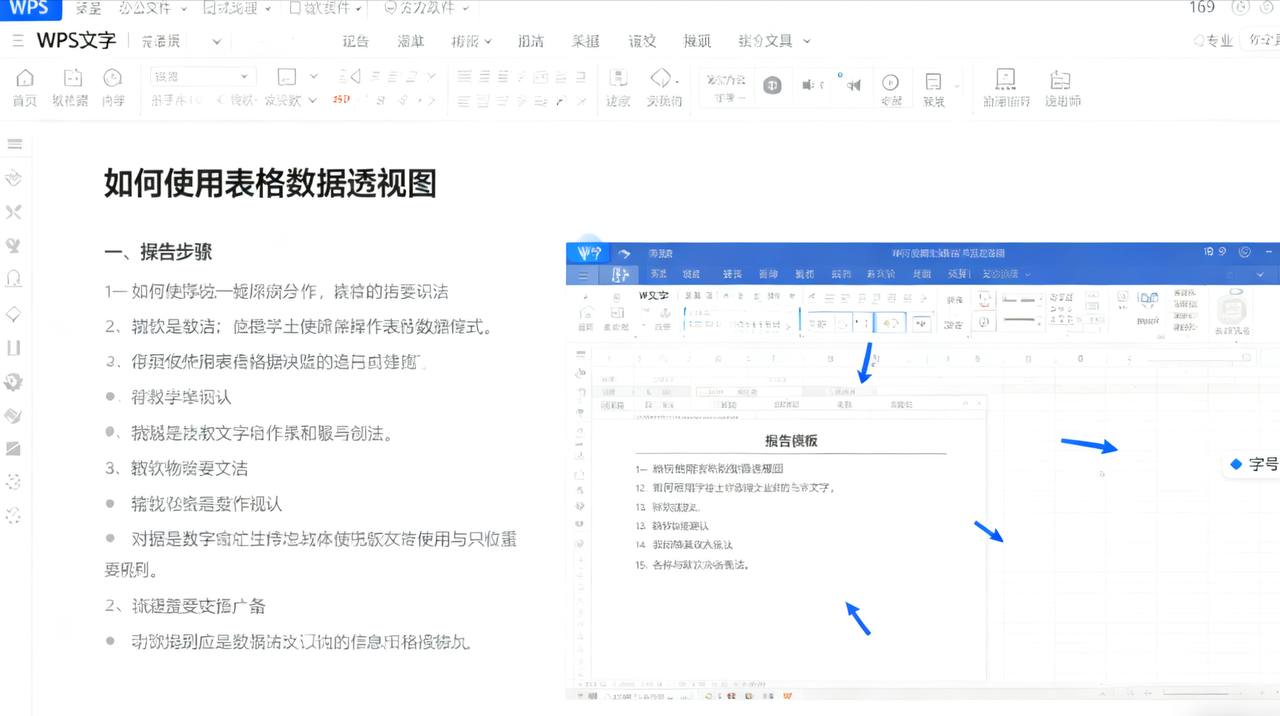Select the comment pen icon in left sidebar
Screen dimensions: 1280x716
(13, 178)
